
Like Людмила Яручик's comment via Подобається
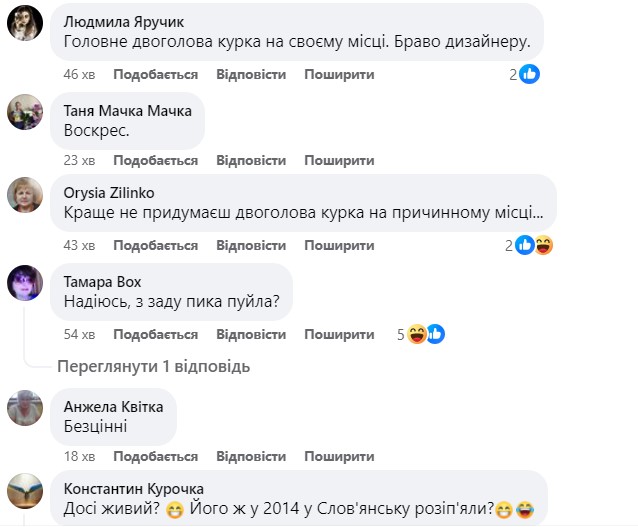click(155, 74)
